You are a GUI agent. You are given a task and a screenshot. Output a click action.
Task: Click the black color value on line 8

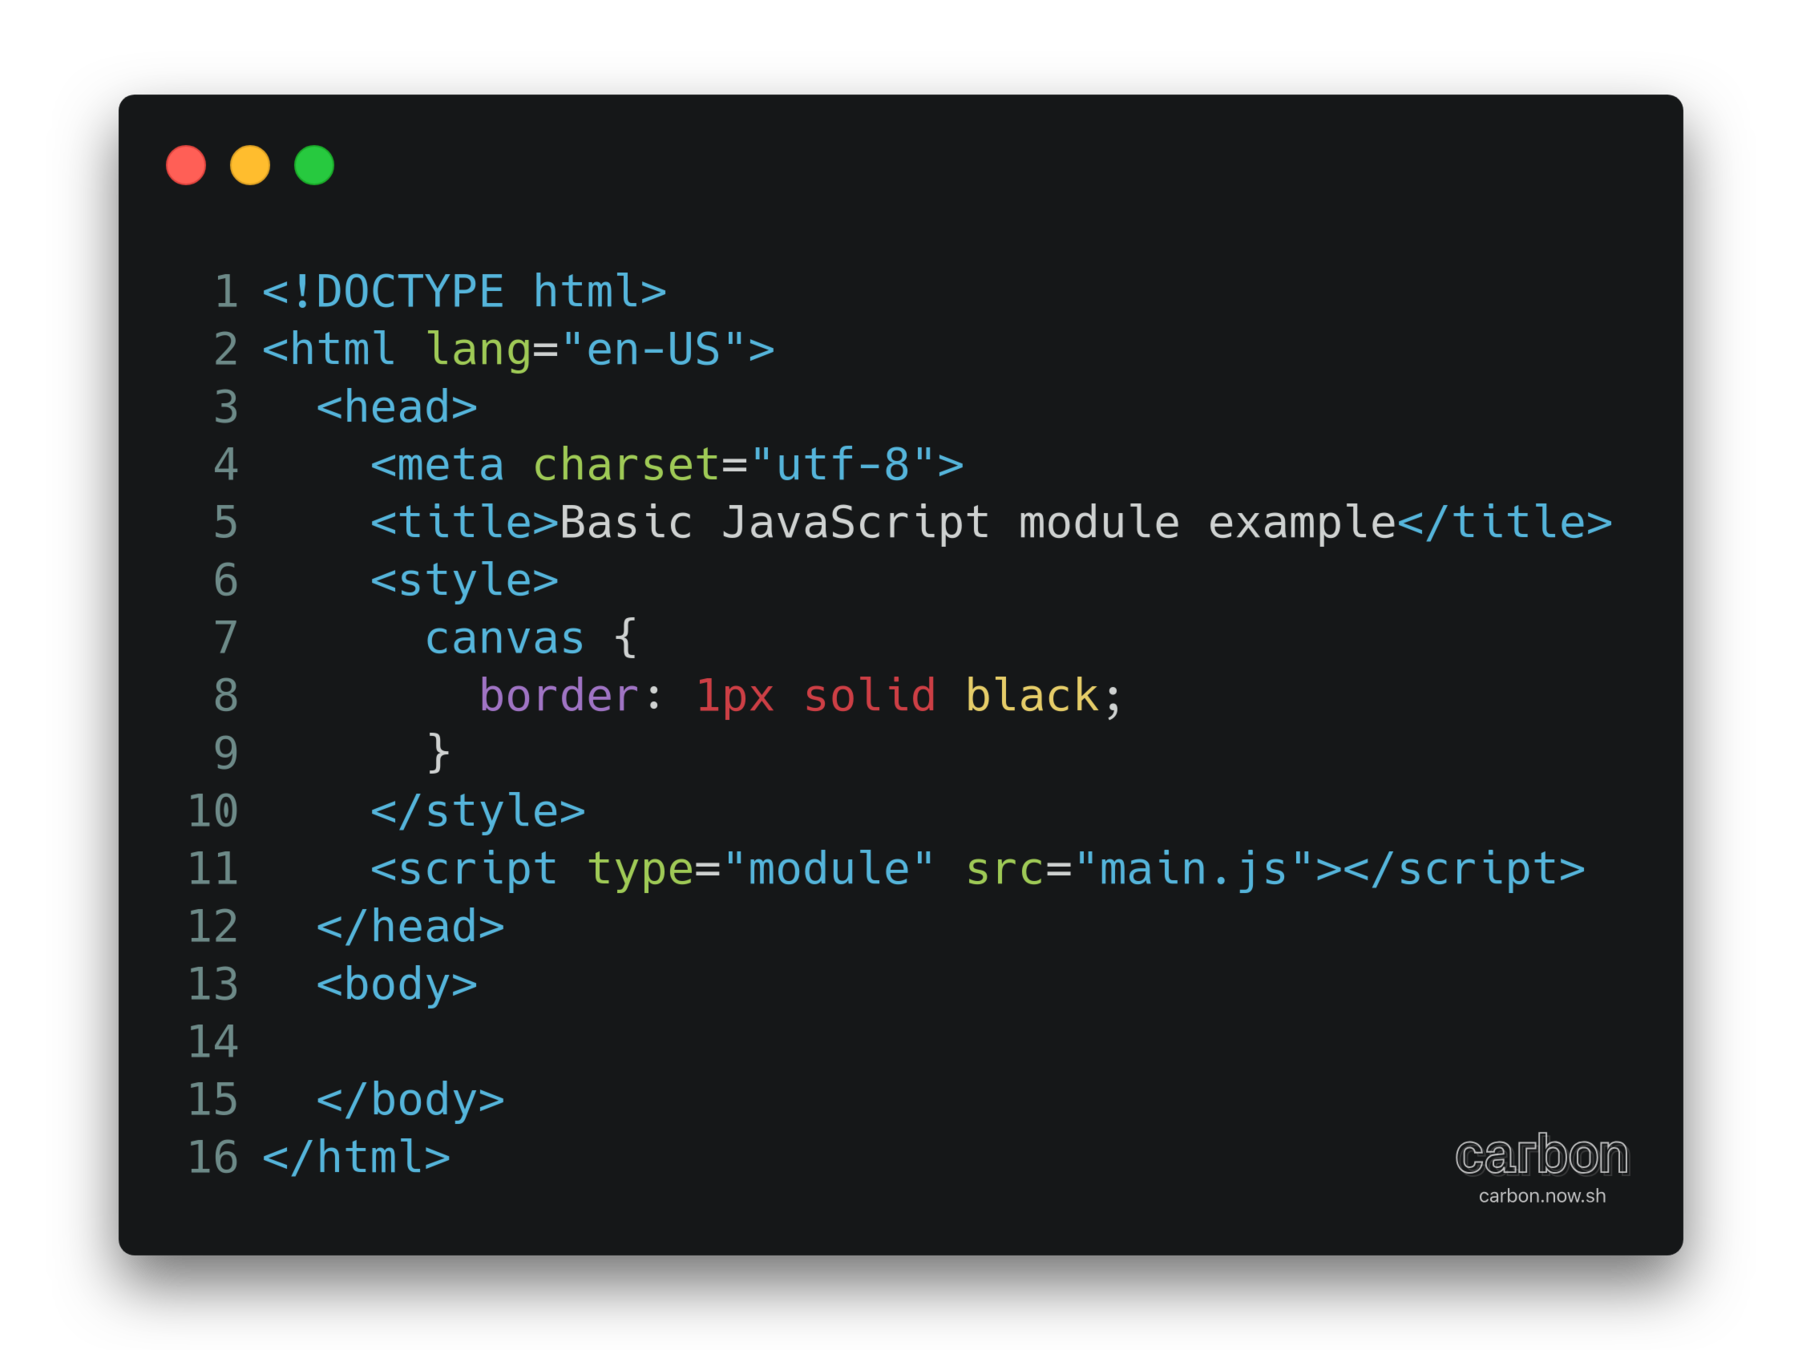click(x=1032, y=696)
